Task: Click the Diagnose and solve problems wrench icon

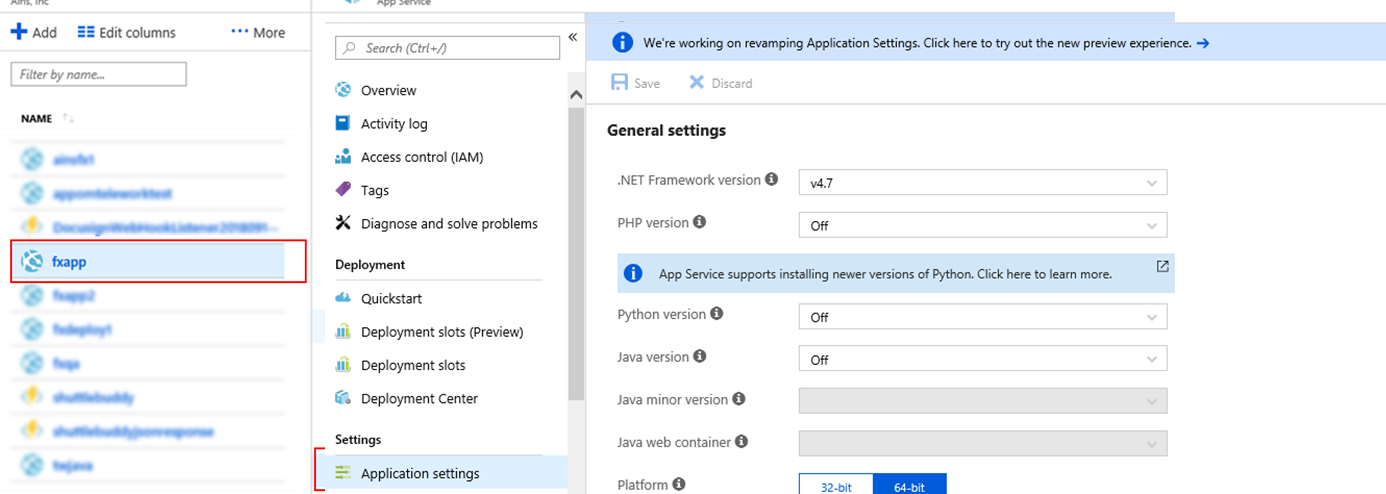Action: (343, 223)
